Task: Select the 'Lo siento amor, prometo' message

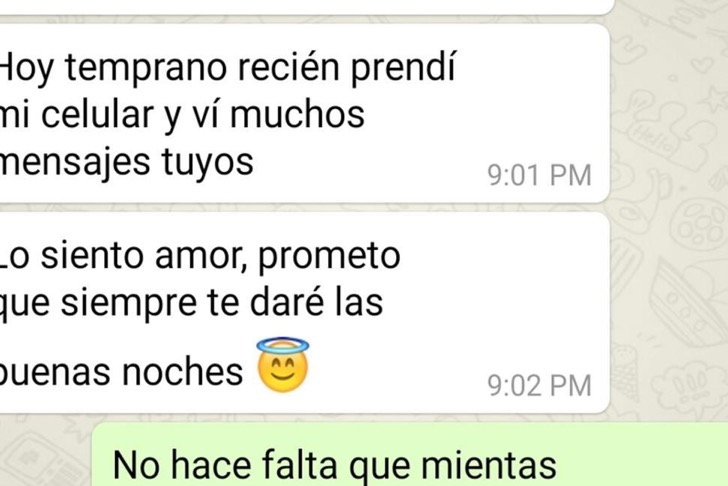Action: [x=304, y=313]
